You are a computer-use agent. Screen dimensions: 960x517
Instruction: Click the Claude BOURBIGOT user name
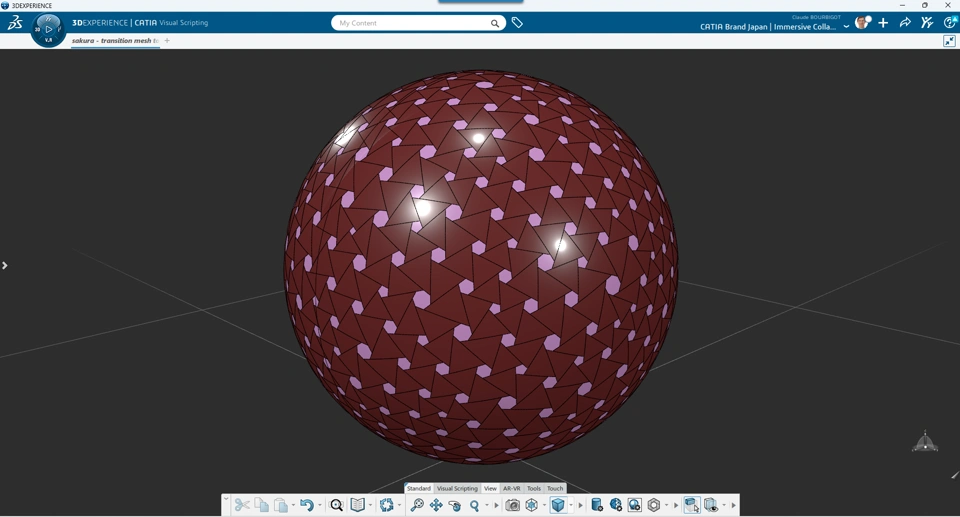[x=816, y=17]
